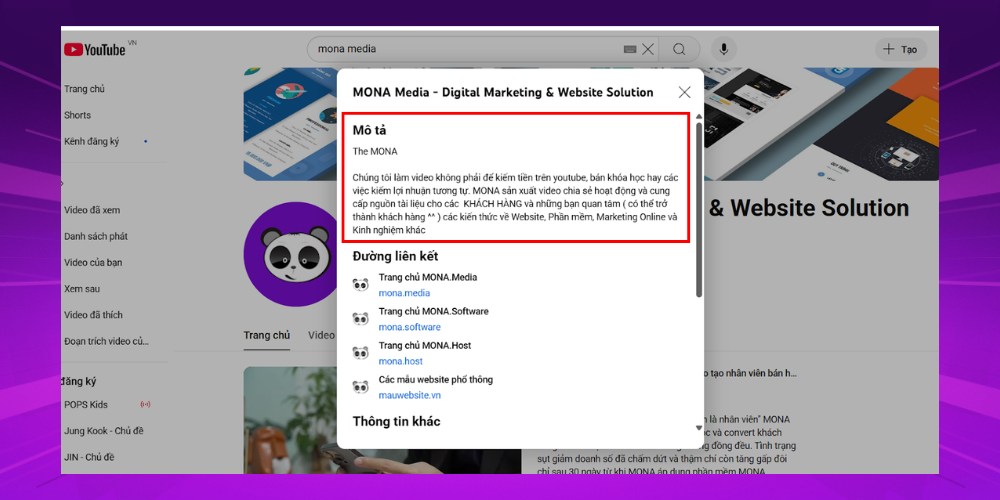1000x500 pixels.
Task: Open JIN - Chủ đề channel
Action: click(x=89, y=457)
